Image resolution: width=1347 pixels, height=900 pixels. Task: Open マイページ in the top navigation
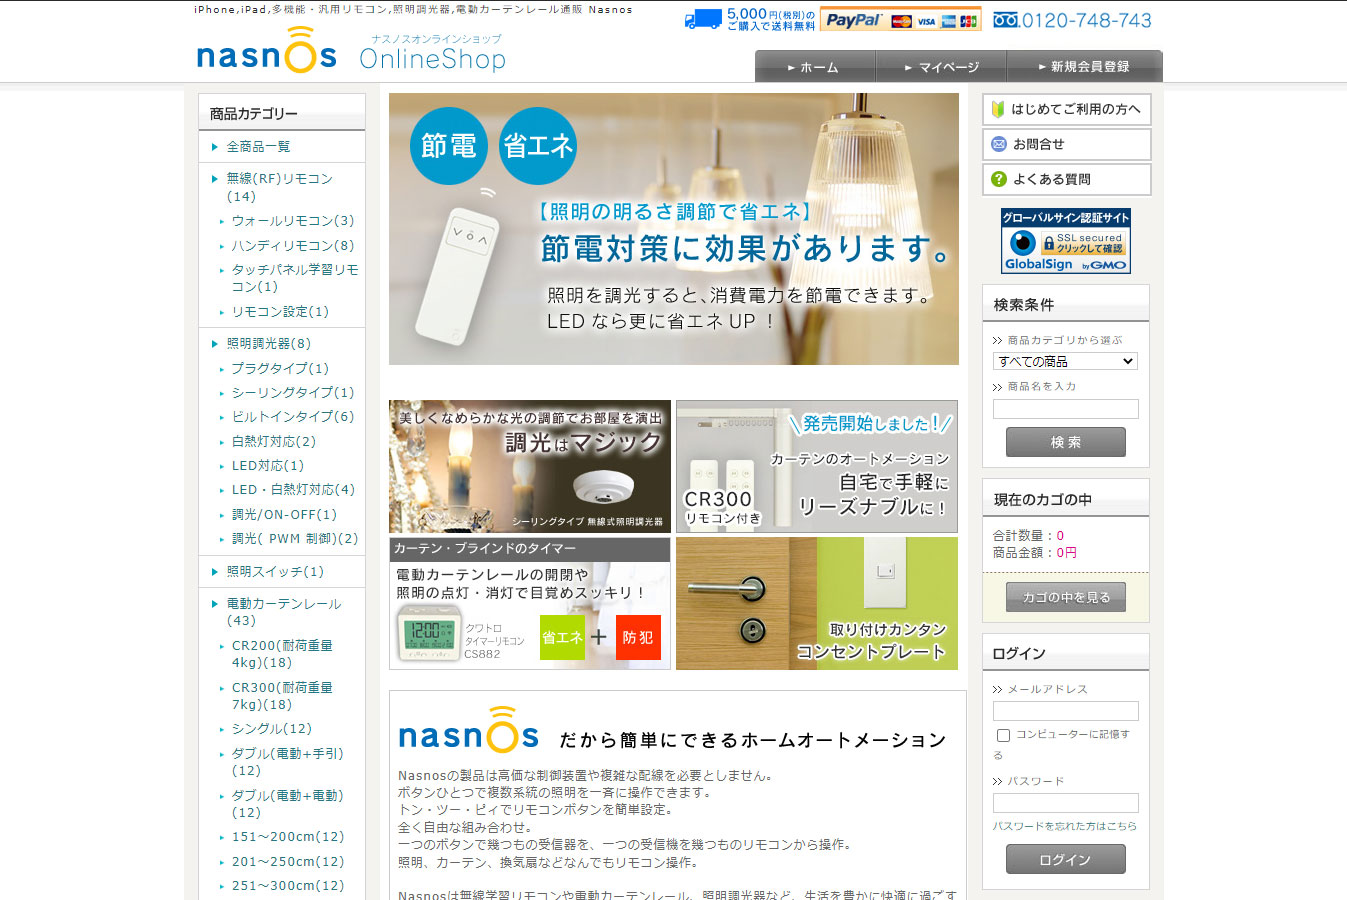coord(941,67)
